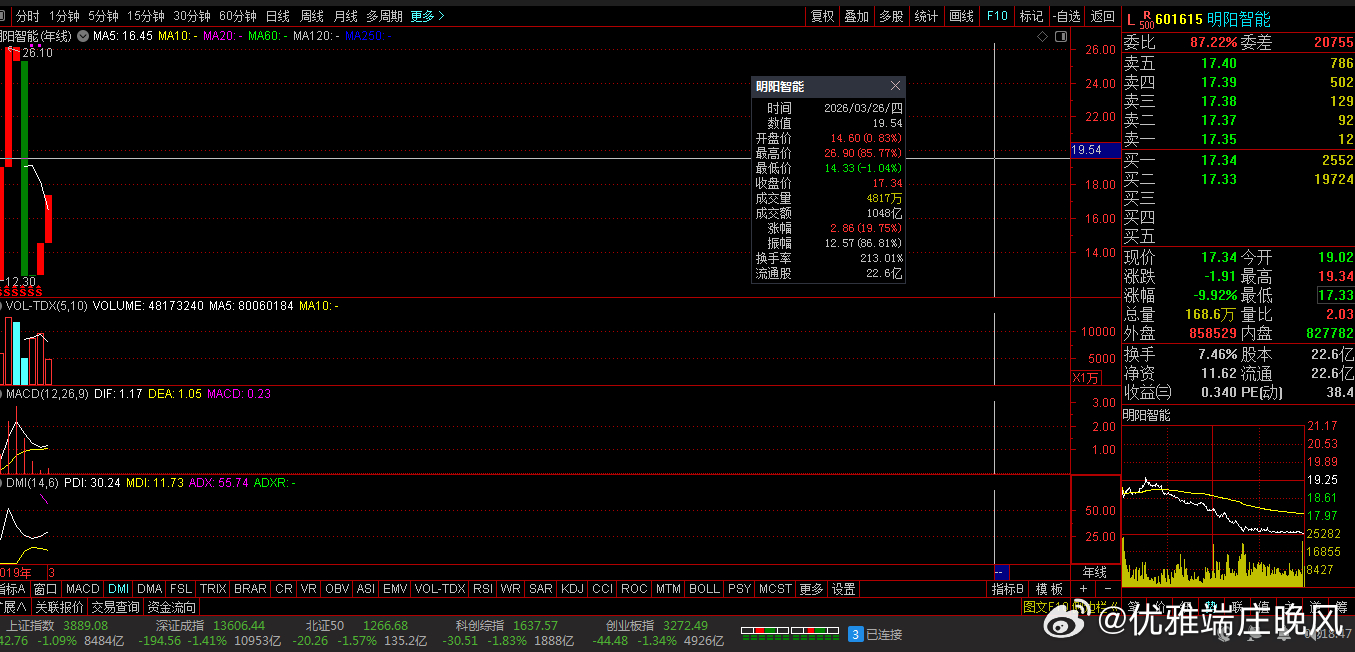Click the 年线 label below the price axis
The width and height of the screenshot is (1355, 652).
pyautogui.click(x=1095, y=572)
